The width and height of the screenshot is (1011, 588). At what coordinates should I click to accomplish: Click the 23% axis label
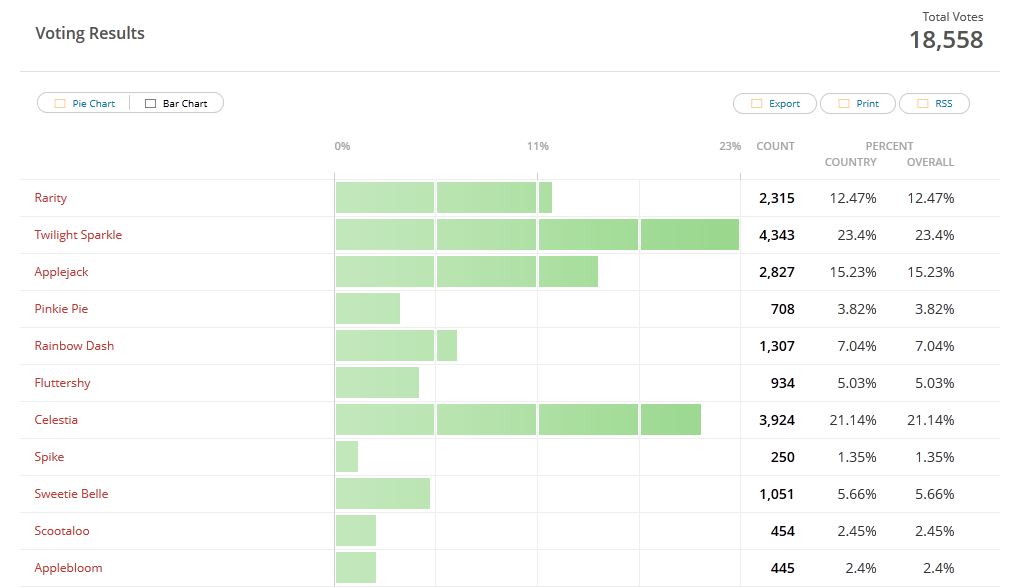point(730,146)
